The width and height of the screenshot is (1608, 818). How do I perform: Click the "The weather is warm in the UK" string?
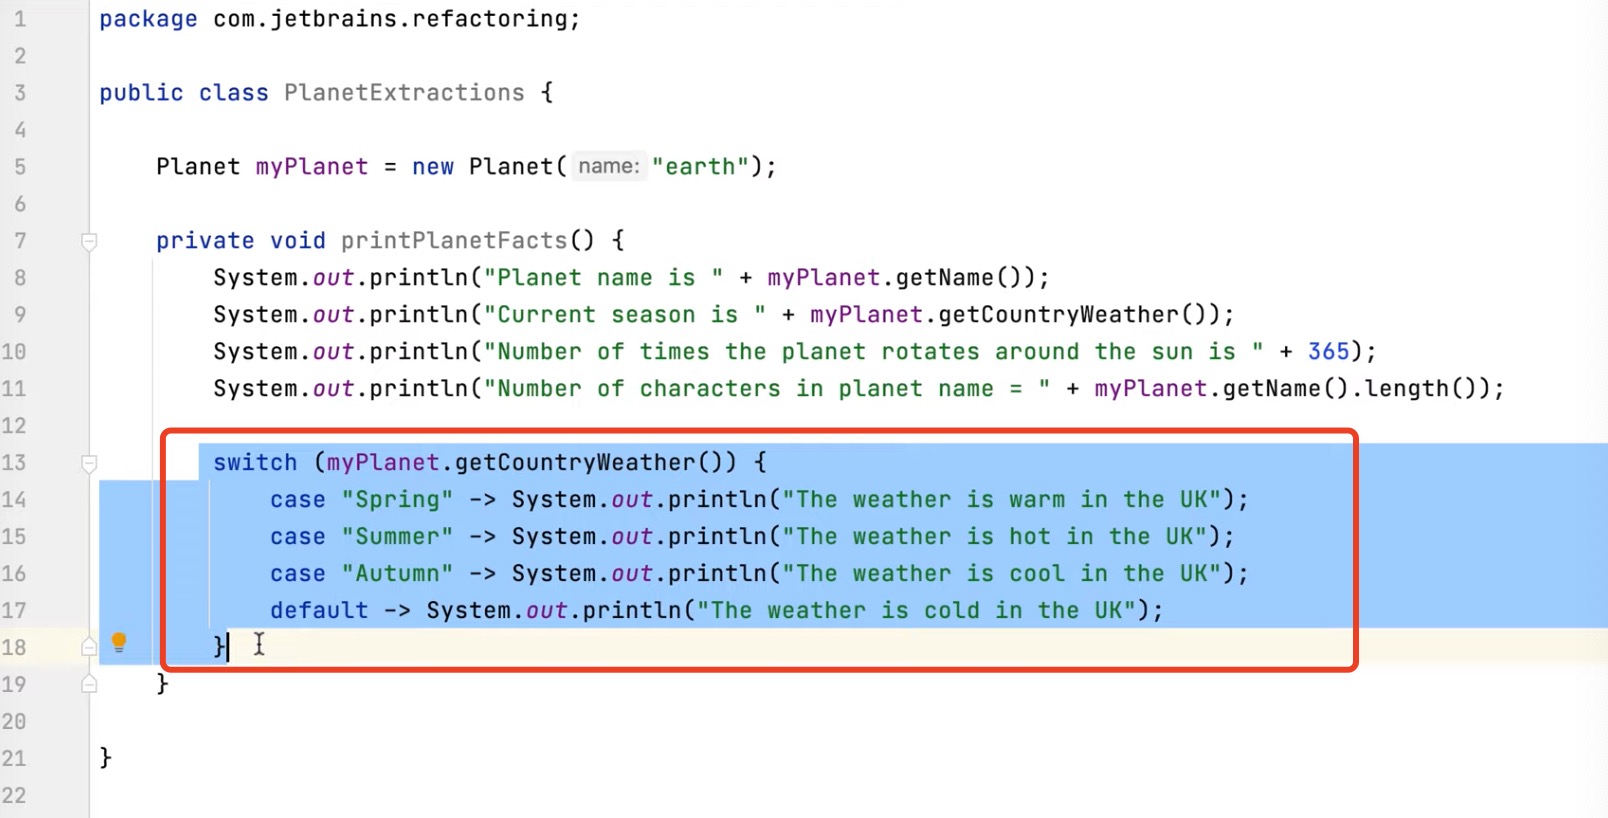click(1003, 500)
